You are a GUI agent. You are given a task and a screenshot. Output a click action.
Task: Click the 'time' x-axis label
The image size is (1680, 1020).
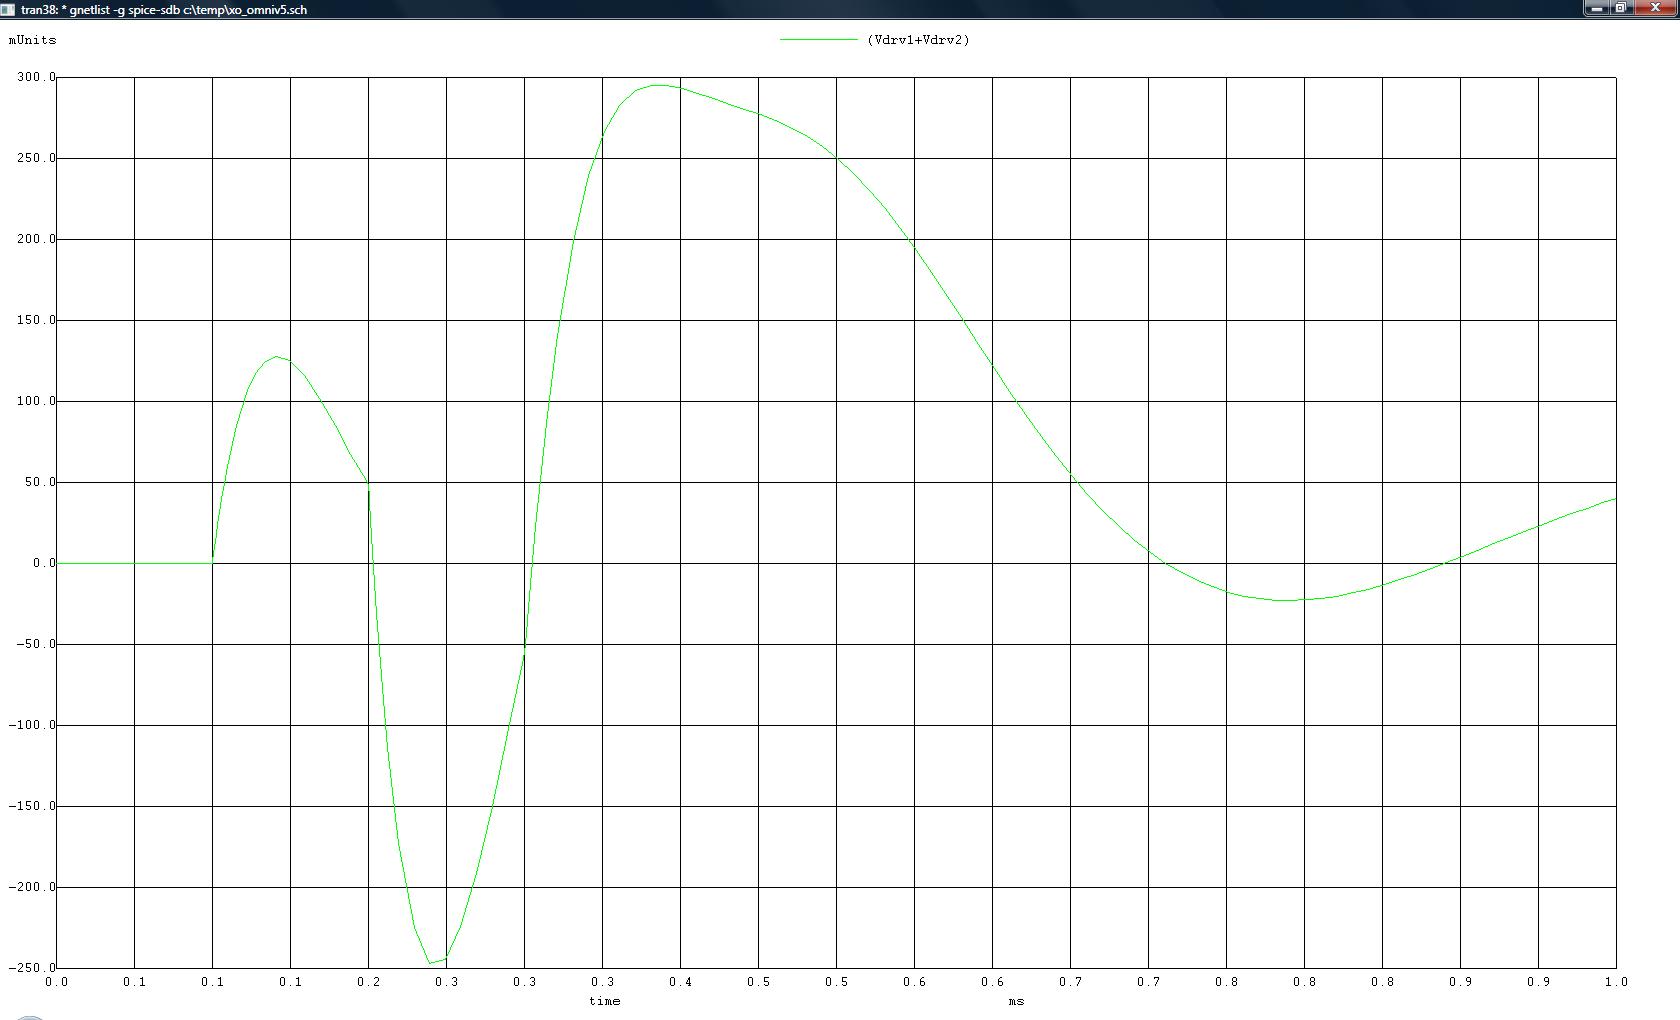(x=604, y=1001)
